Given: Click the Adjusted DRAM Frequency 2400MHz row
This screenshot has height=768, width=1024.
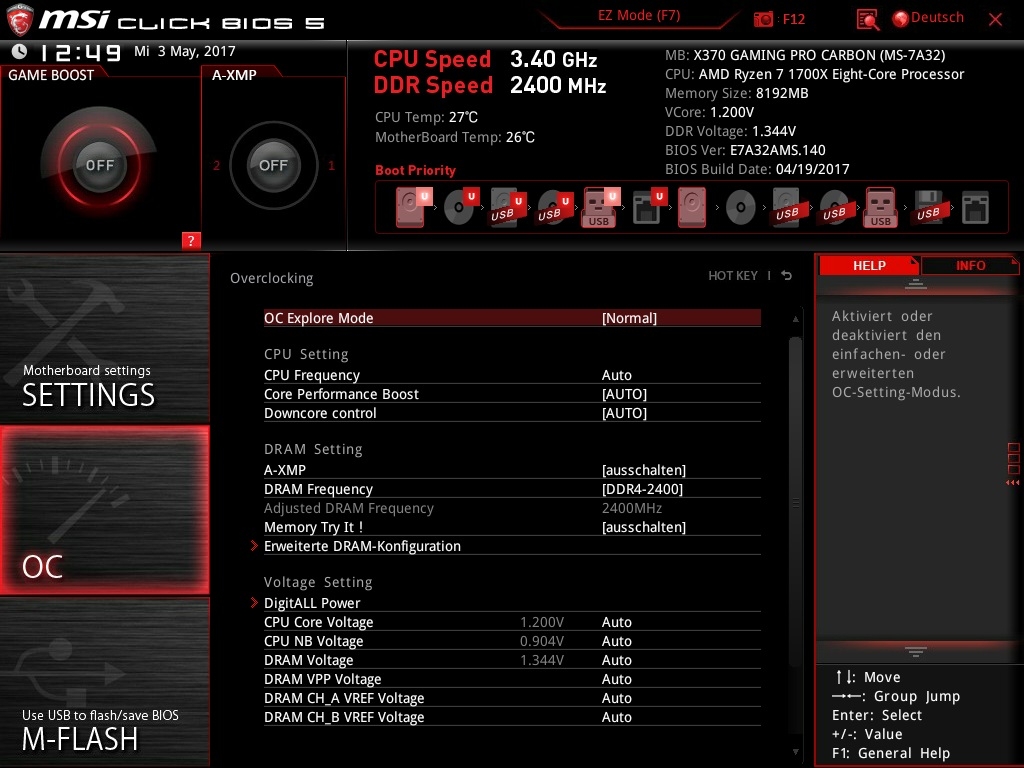Looking at the screenshot, I should click(512, 508).
